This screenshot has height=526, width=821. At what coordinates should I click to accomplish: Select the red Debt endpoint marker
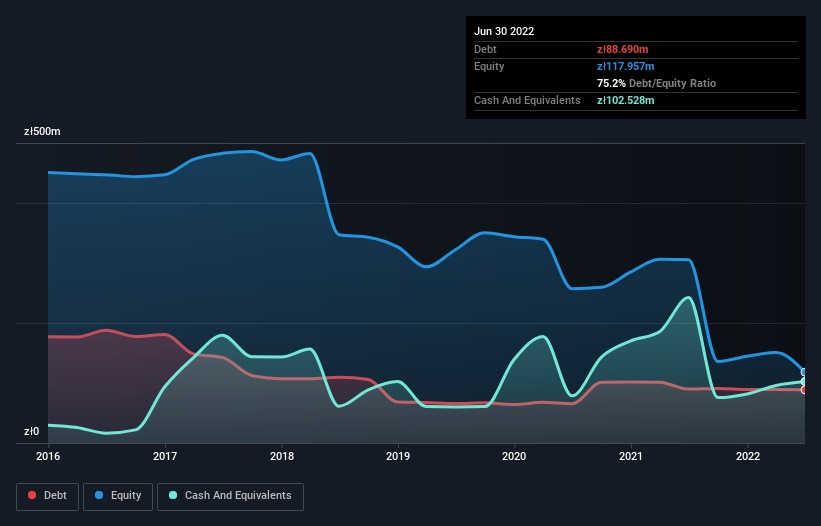pos(804,390)
